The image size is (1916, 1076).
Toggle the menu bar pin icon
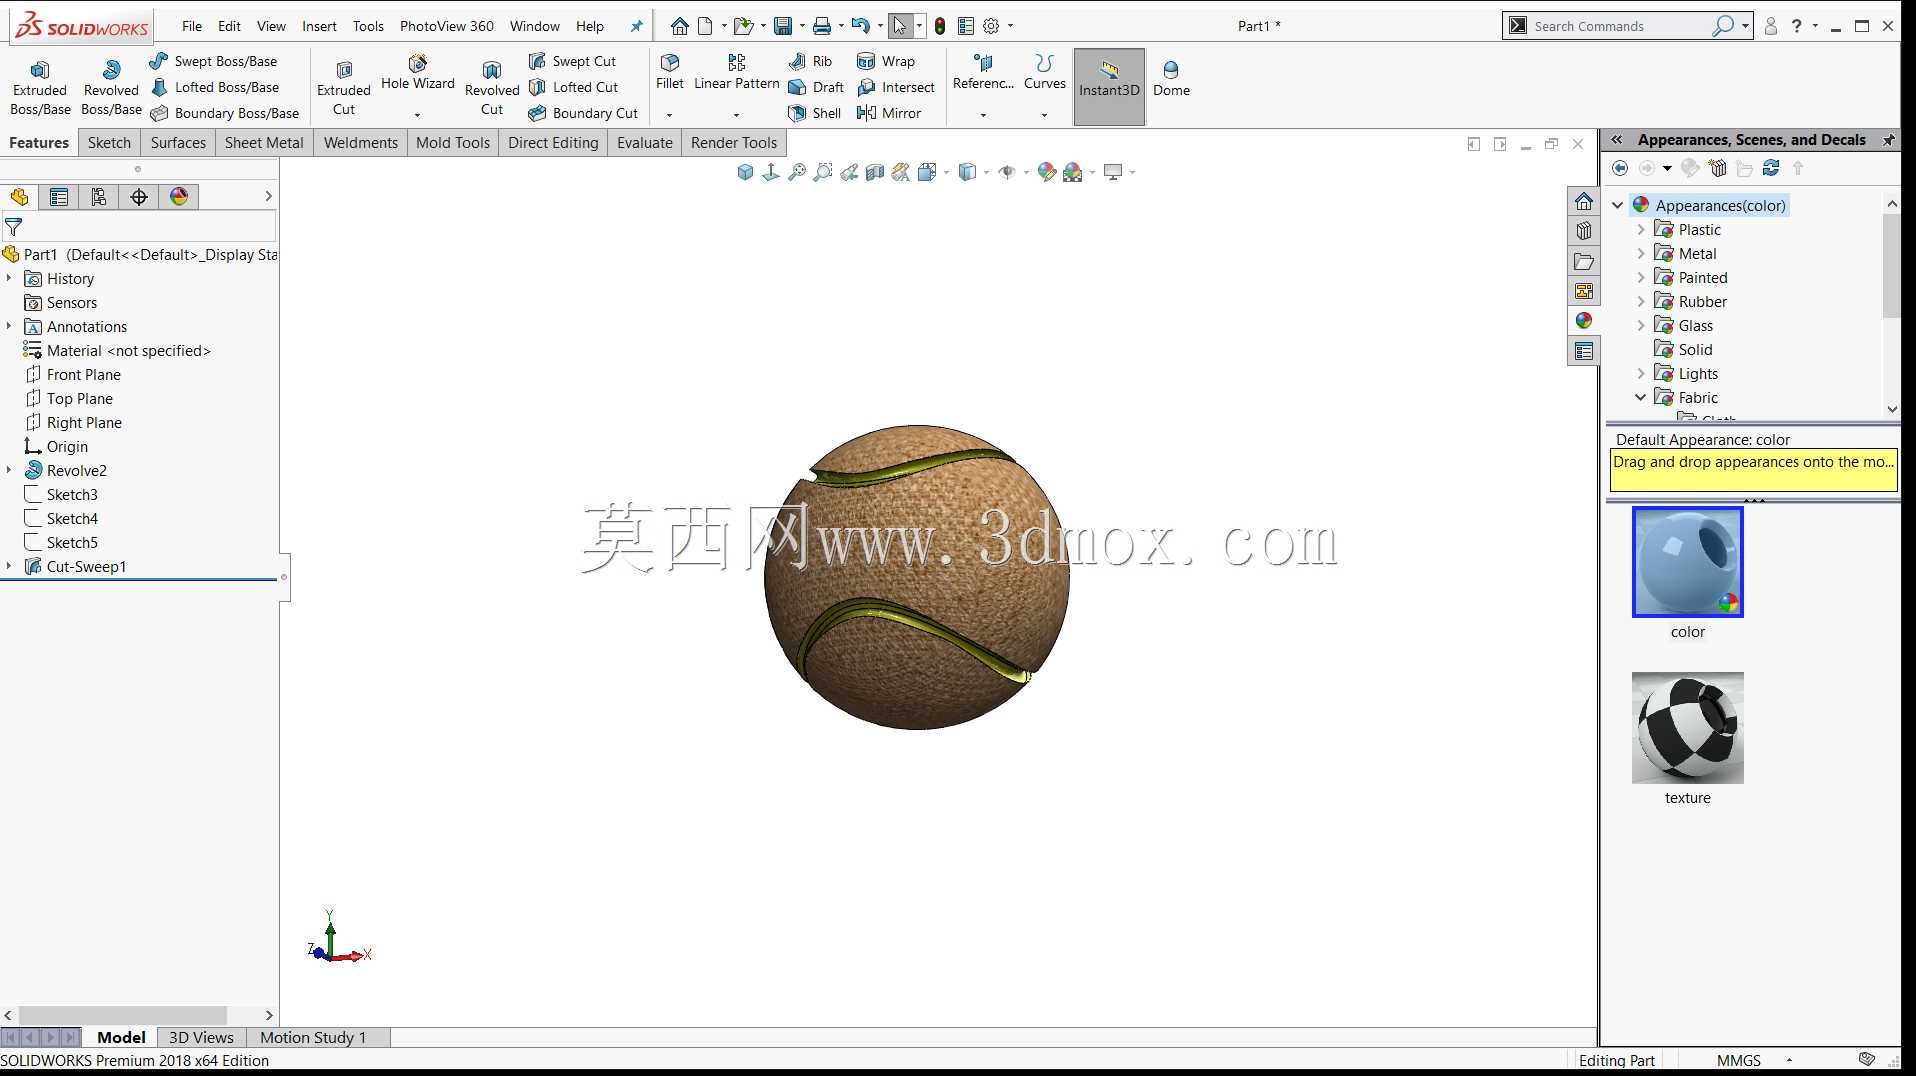636,26
